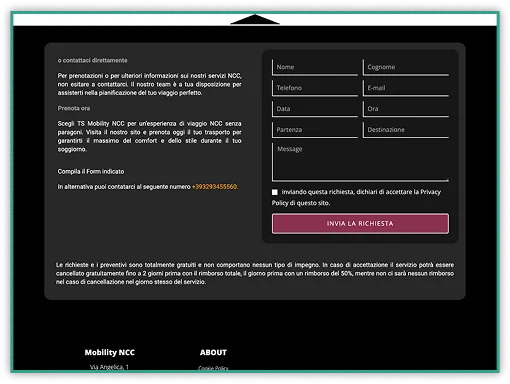The image size is (510, 384).
Task: Call the orange phone number link
Action: 215,187
